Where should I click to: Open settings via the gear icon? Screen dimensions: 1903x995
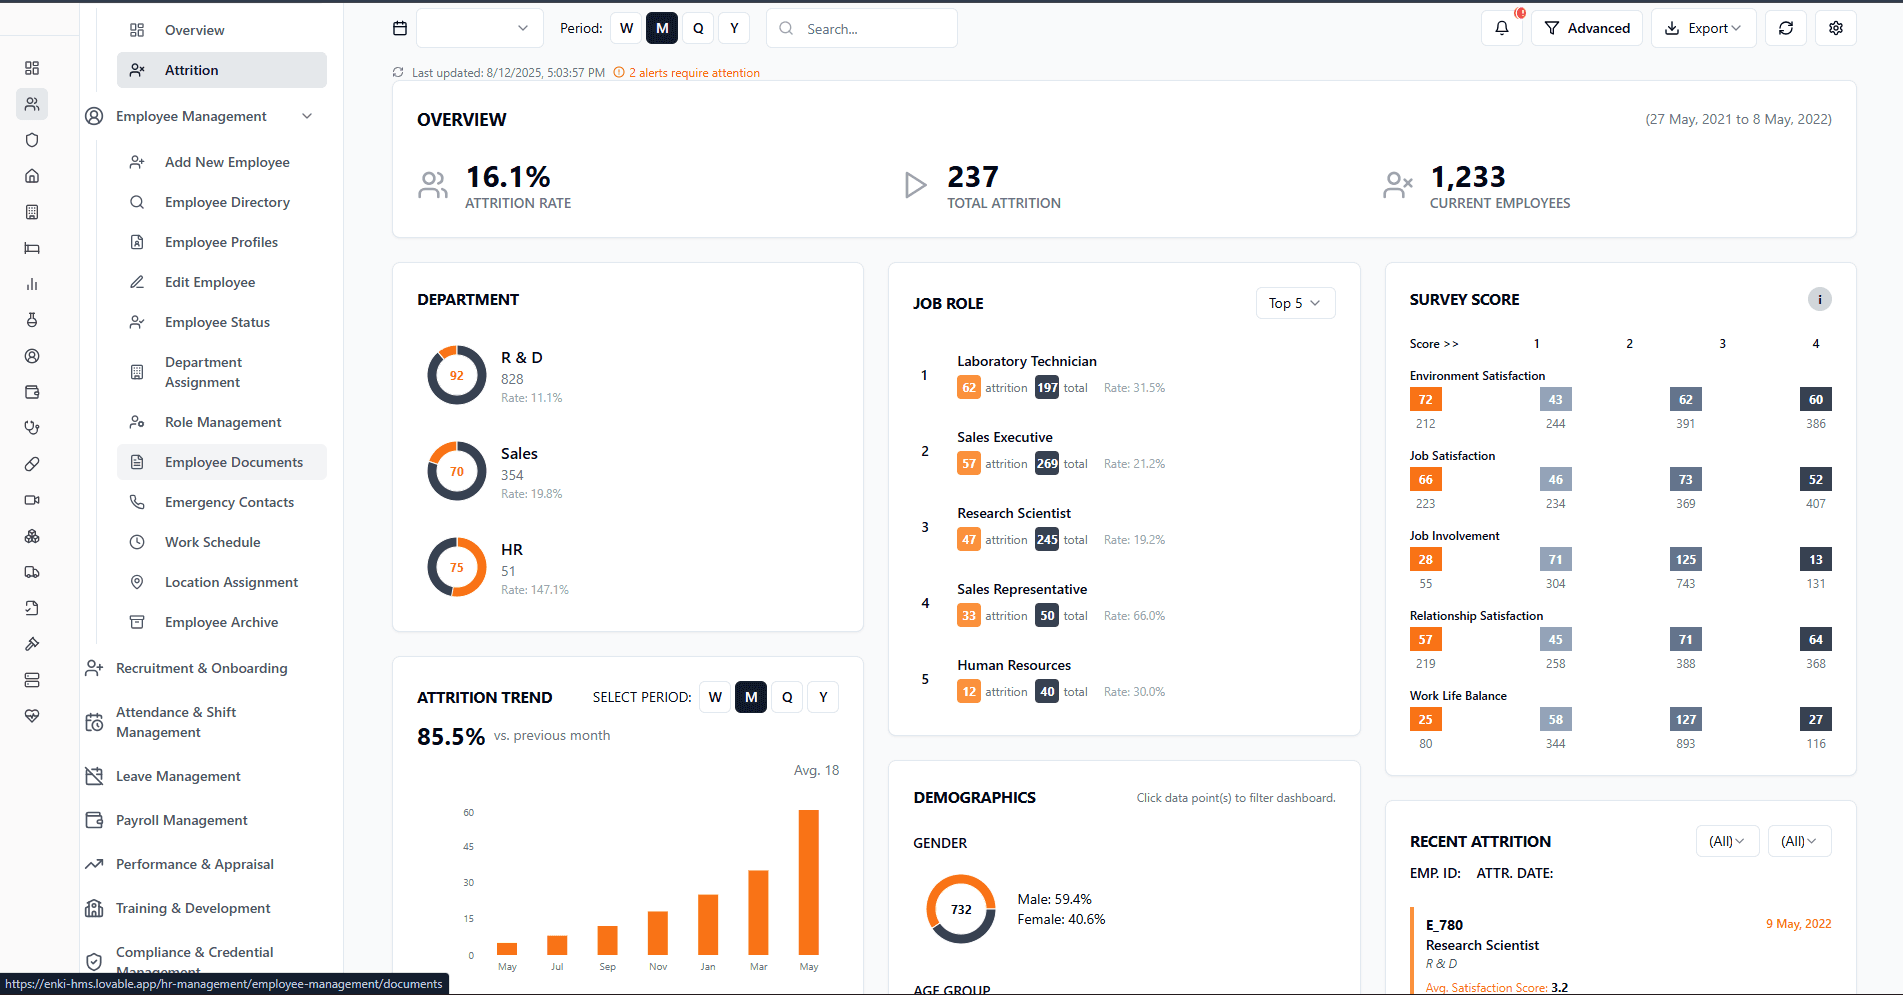coord(1836,29)
